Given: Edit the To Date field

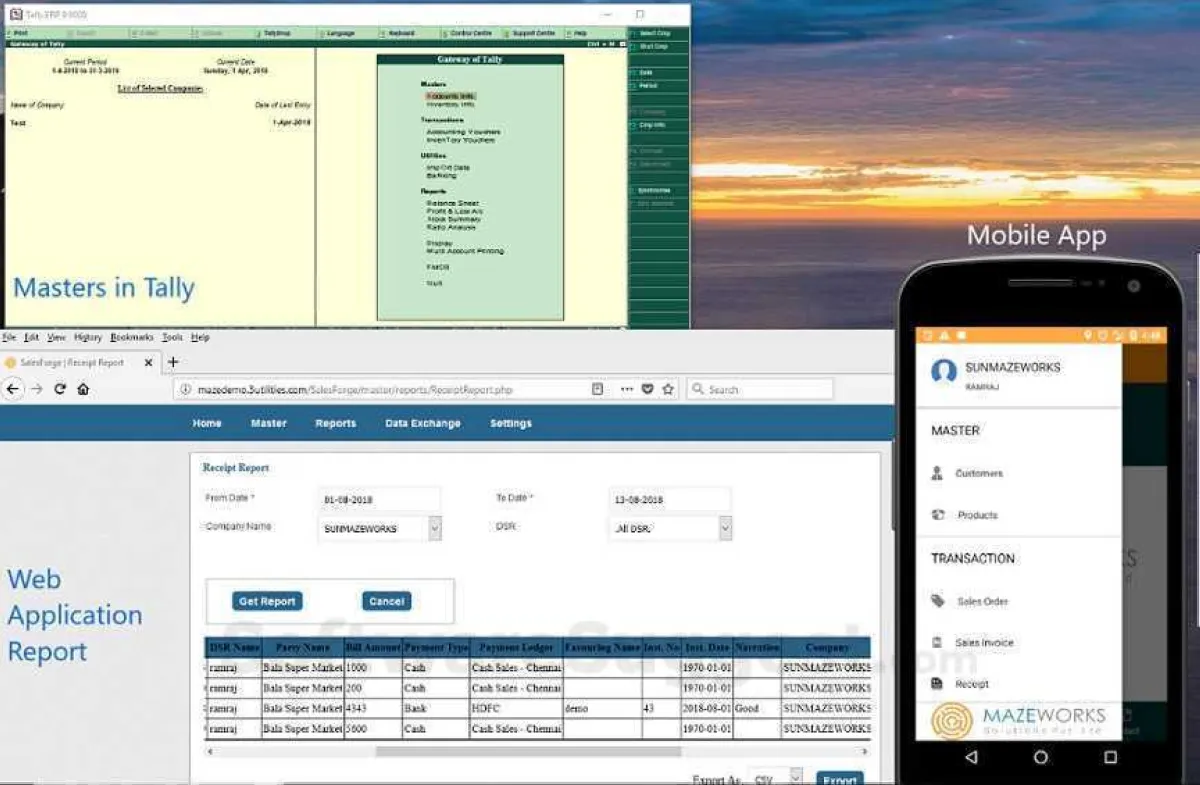Looking at the screenshot, I should point(669,499).
